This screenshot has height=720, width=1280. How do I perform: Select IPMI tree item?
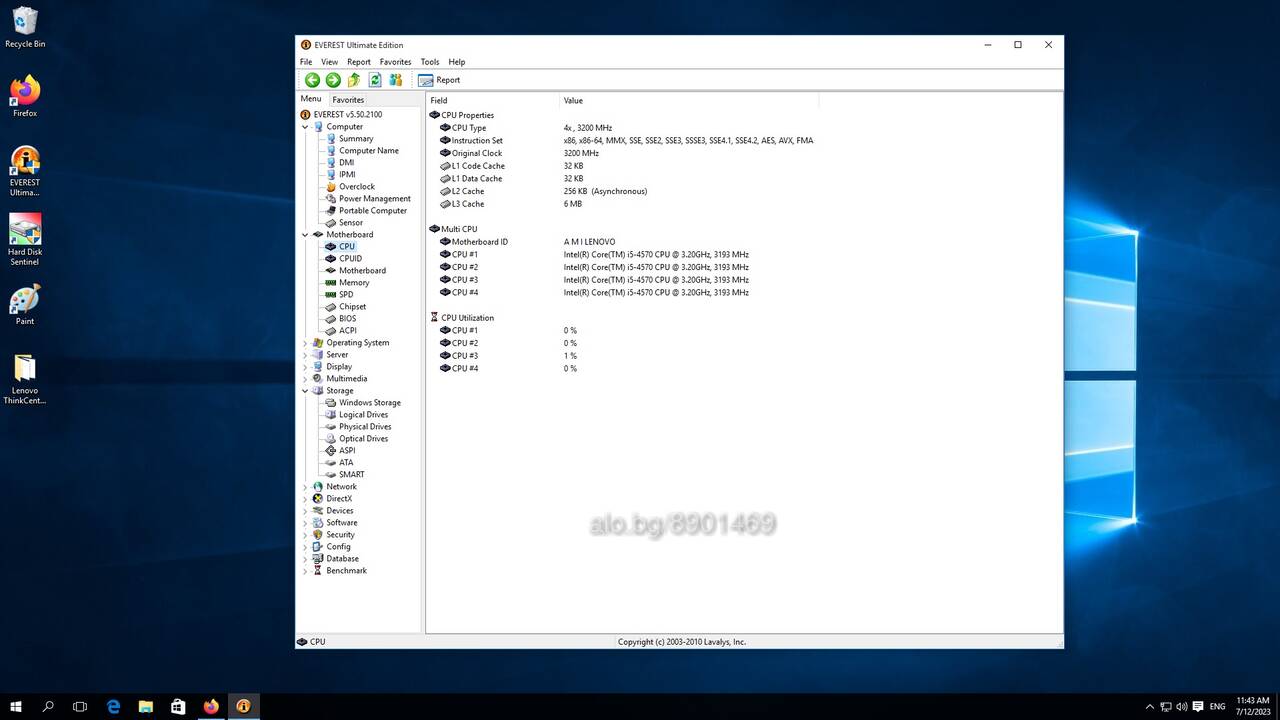pyautogui.click(x=347, y=175)
